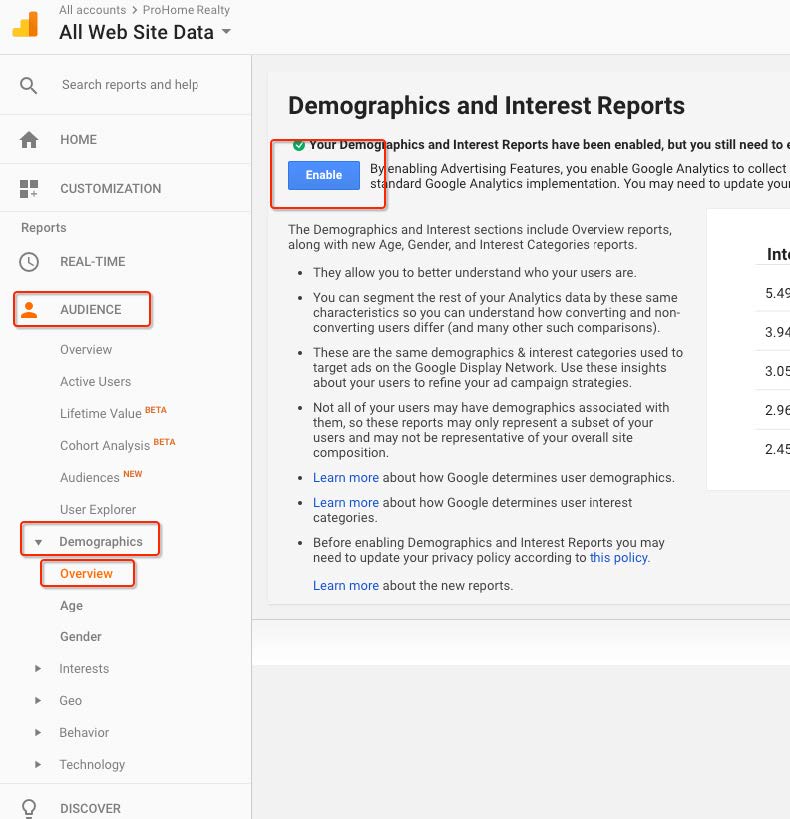Screen dimensions: 790x819
Task: Select Active Users report
Action: (96, 382)
